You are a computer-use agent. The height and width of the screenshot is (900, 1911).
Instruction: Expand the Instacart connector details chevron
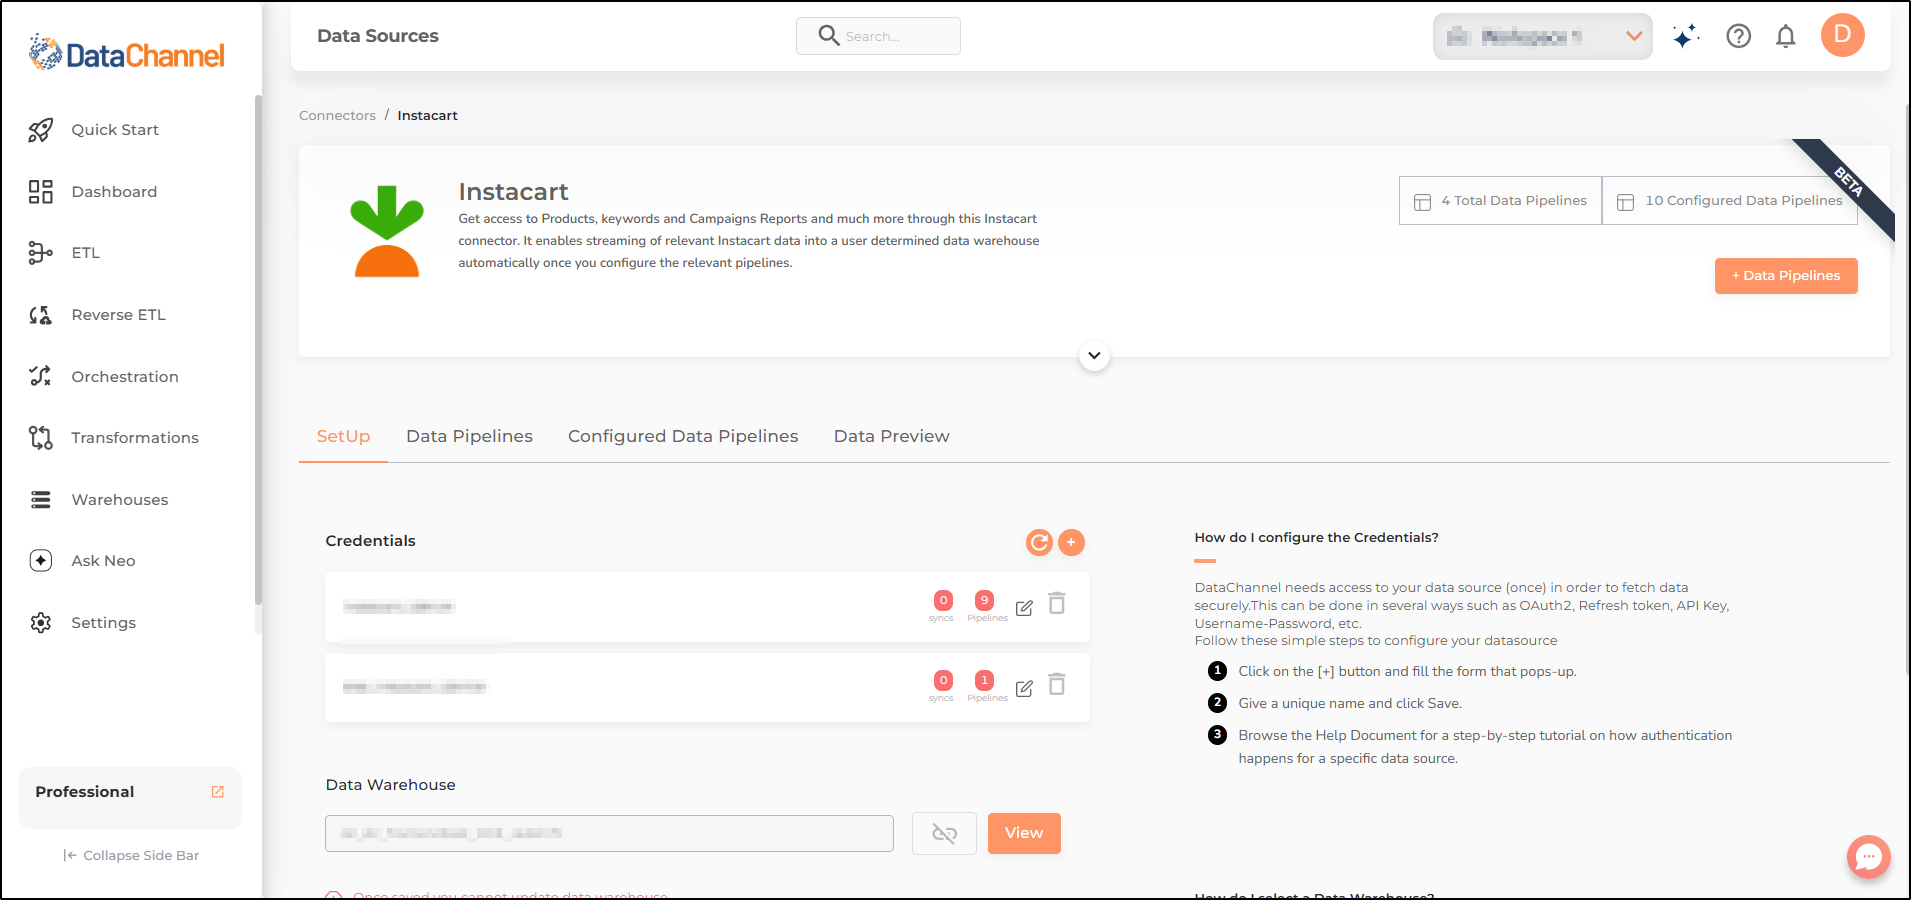click(x=1094, y=356)
